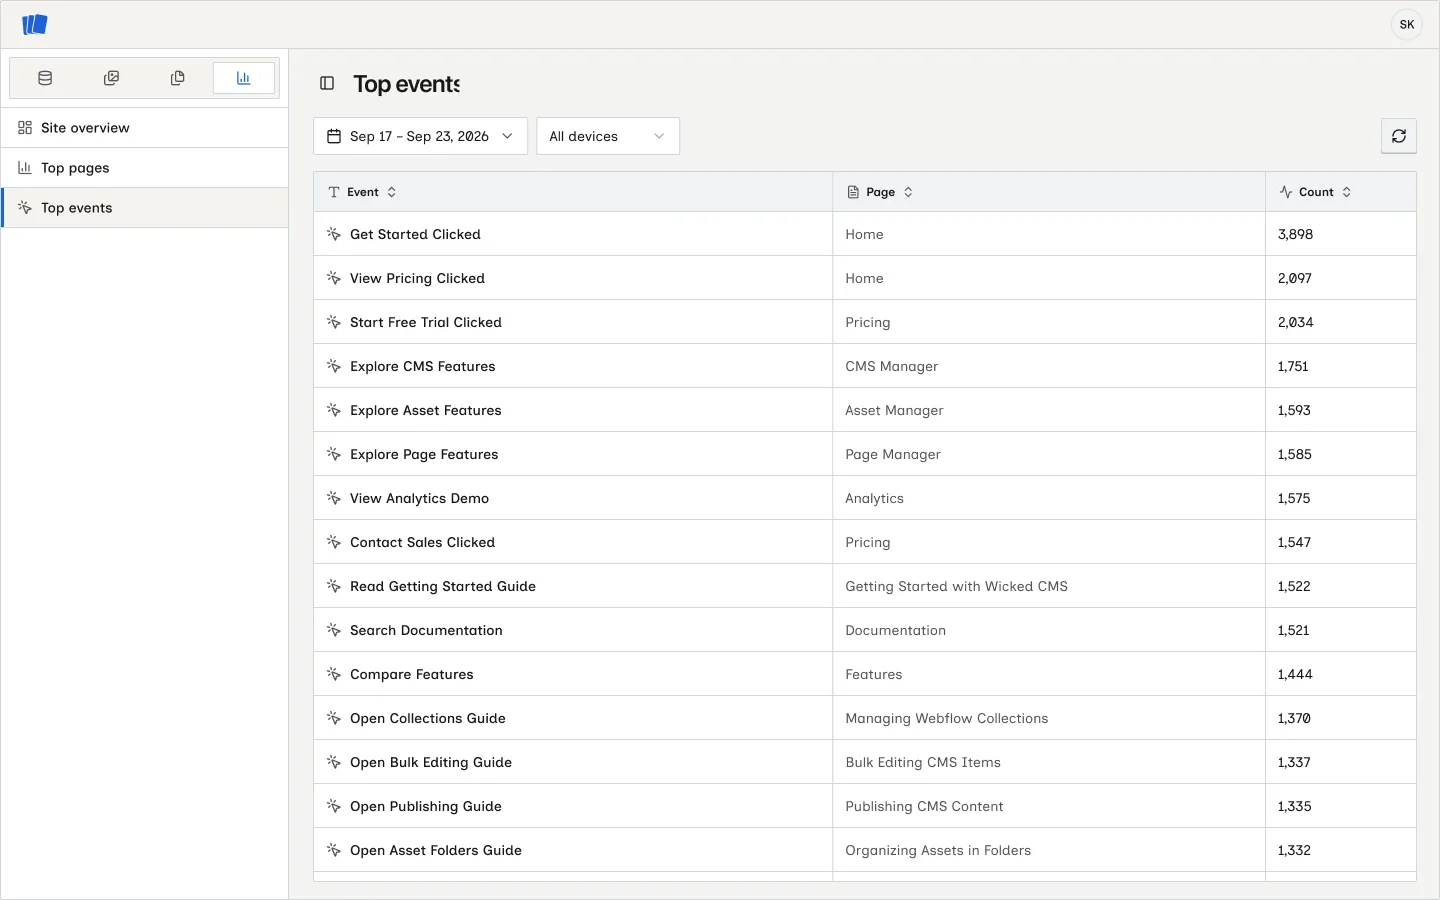Select the Get Started Clicked event name

click(415, 234)
